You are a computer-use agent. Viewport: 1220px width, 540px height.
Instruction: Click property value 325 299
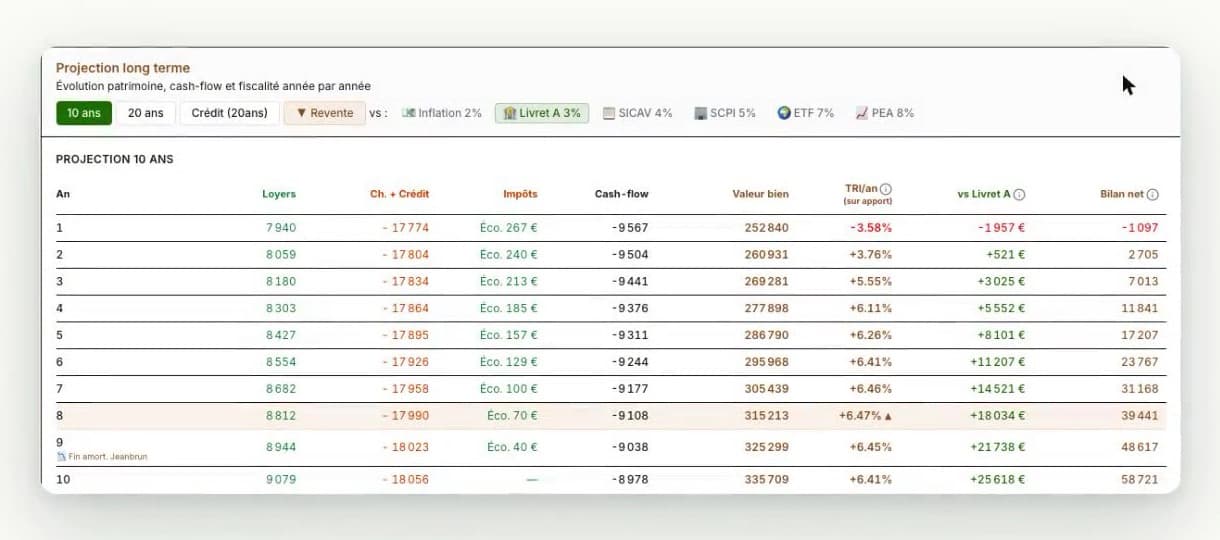click(x=767, y=447)
